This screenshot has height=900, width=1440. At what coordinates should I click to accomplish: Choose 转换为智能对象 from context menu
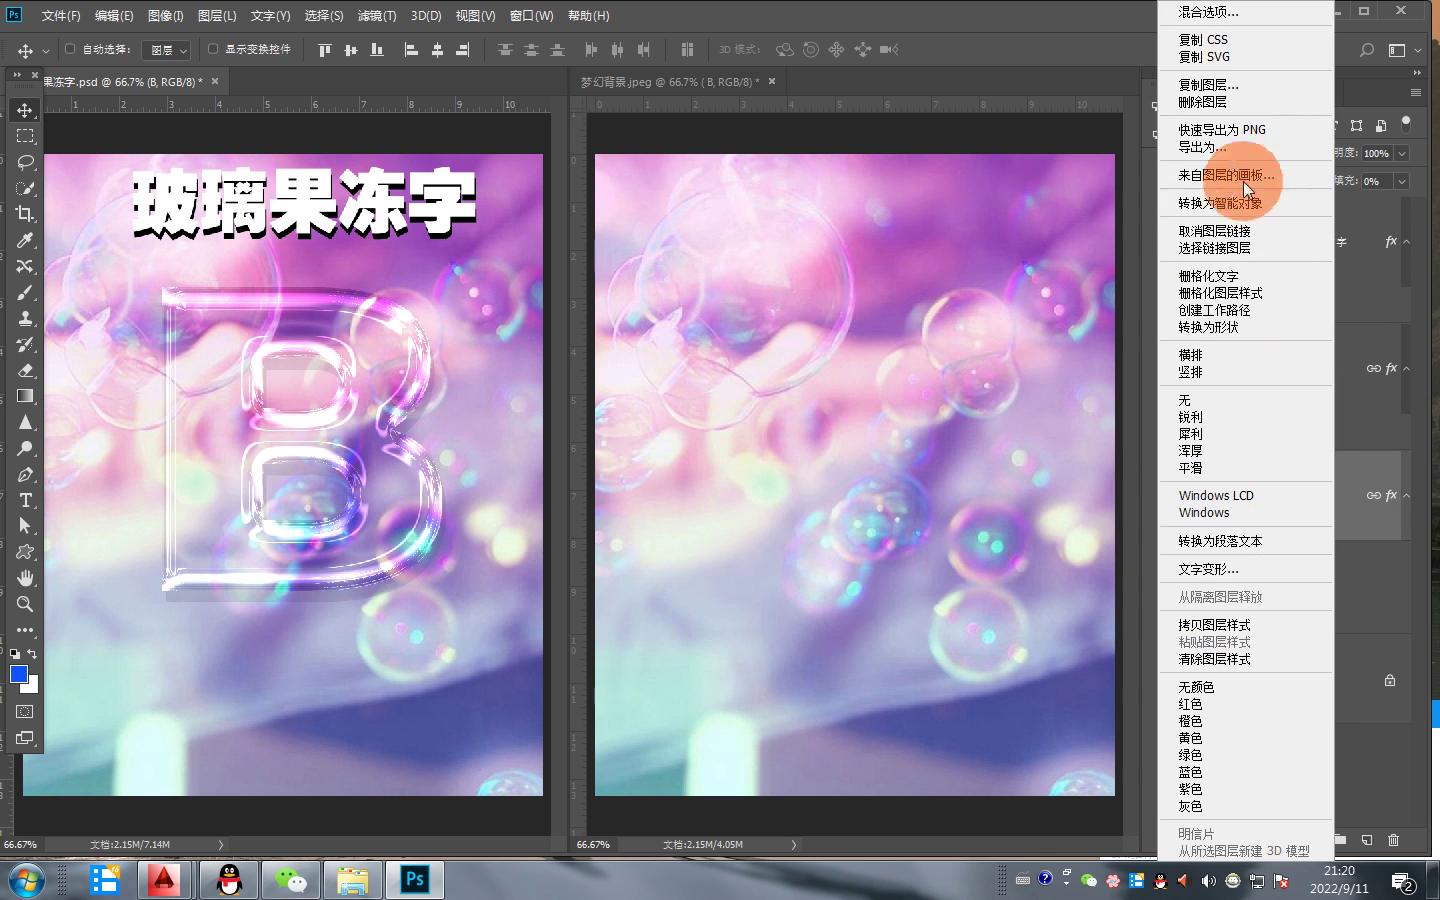(1219, 203)
